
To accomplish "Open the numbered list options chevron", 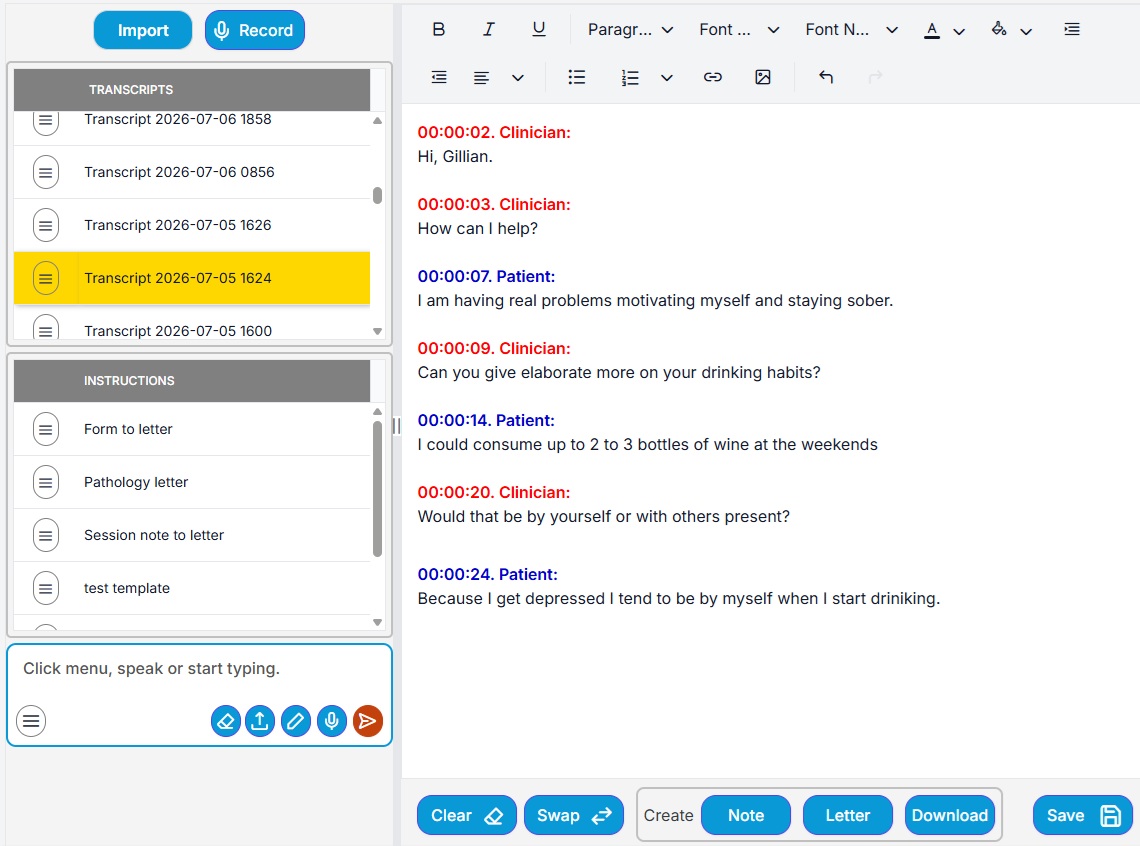I will click(667, 78).
